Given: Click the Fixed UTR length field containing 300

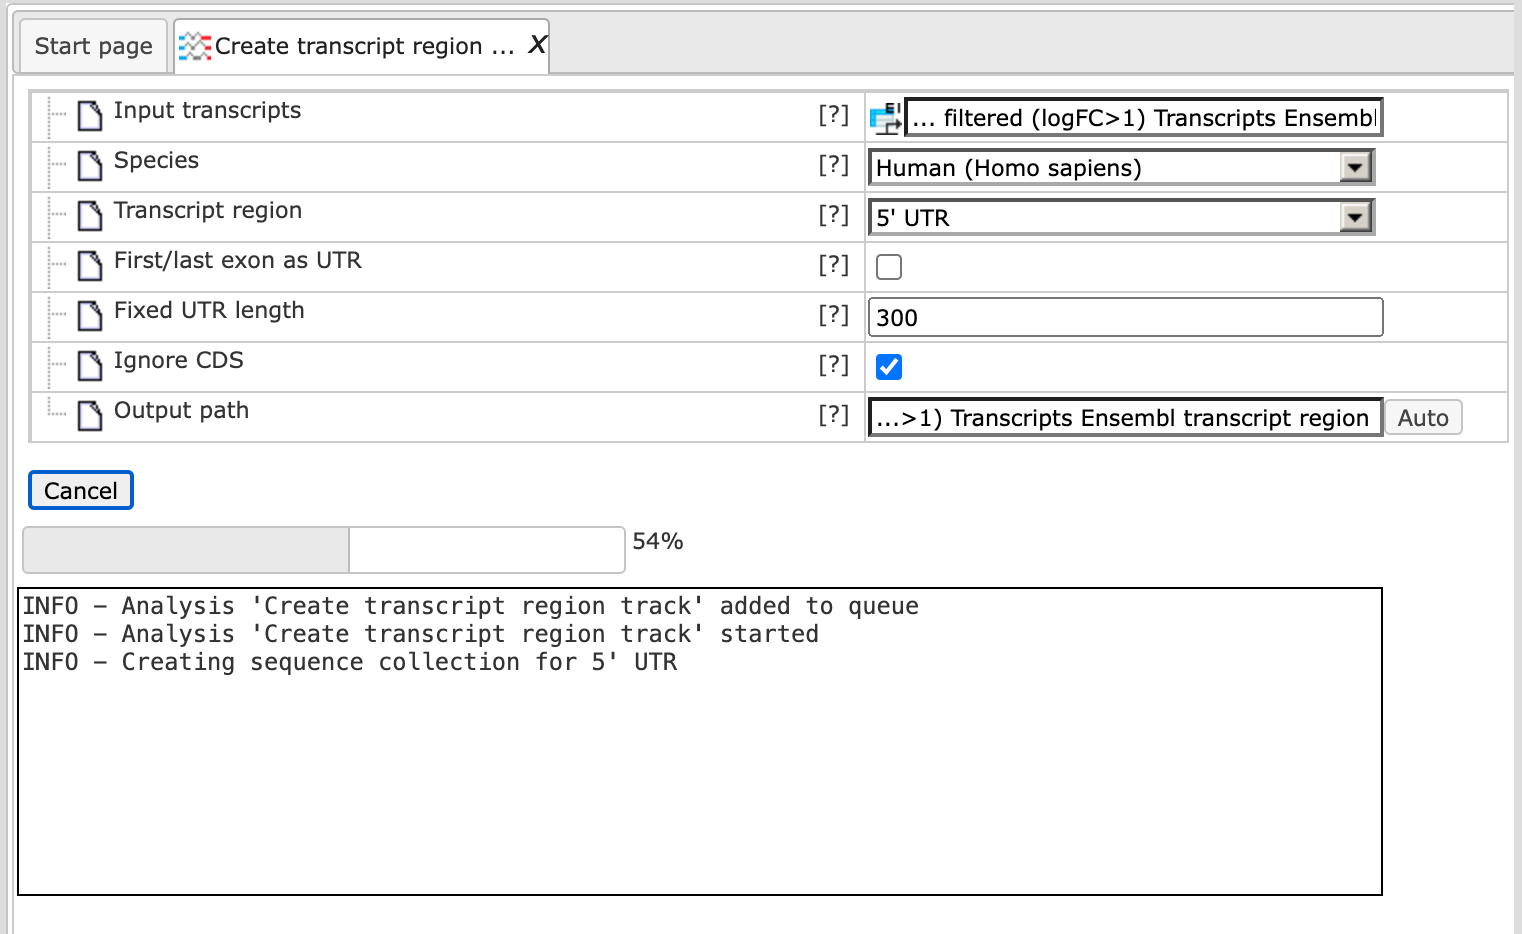Looking at the screenshot, I should (x=1126, y=317).
